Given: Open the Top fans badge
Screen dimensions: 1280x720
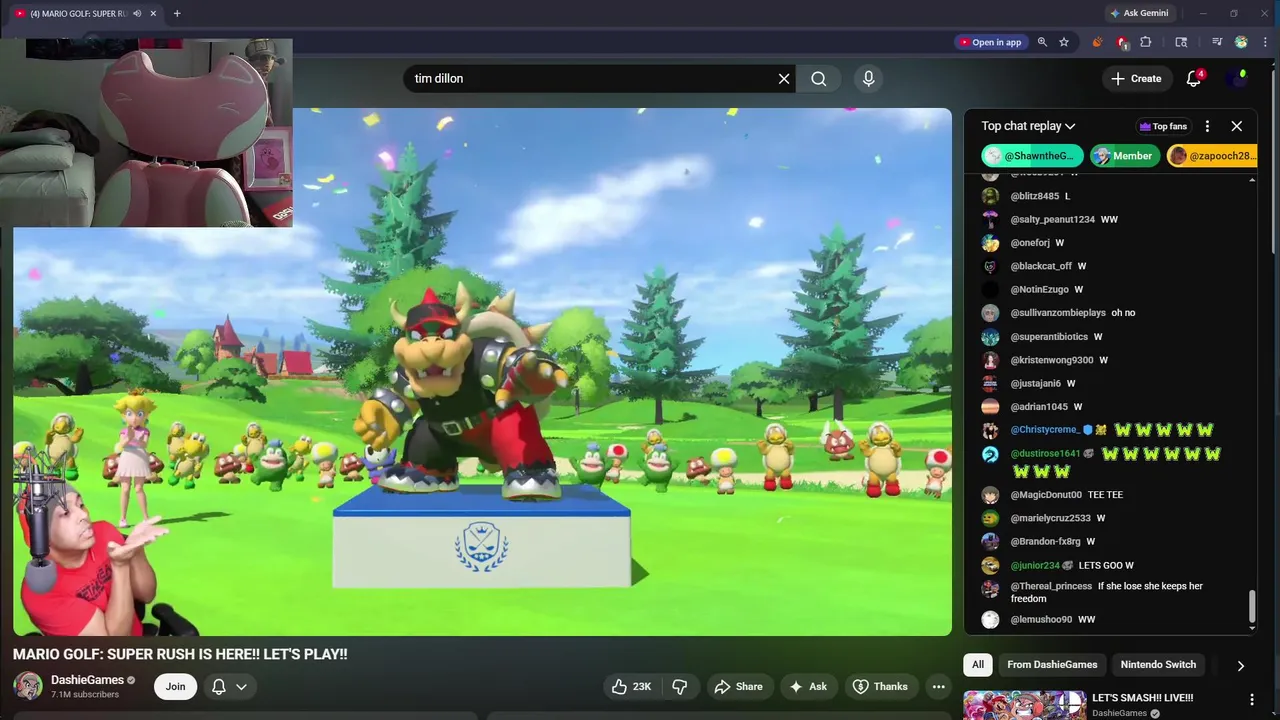Looking at the screenshot, I should point(1163,126).
